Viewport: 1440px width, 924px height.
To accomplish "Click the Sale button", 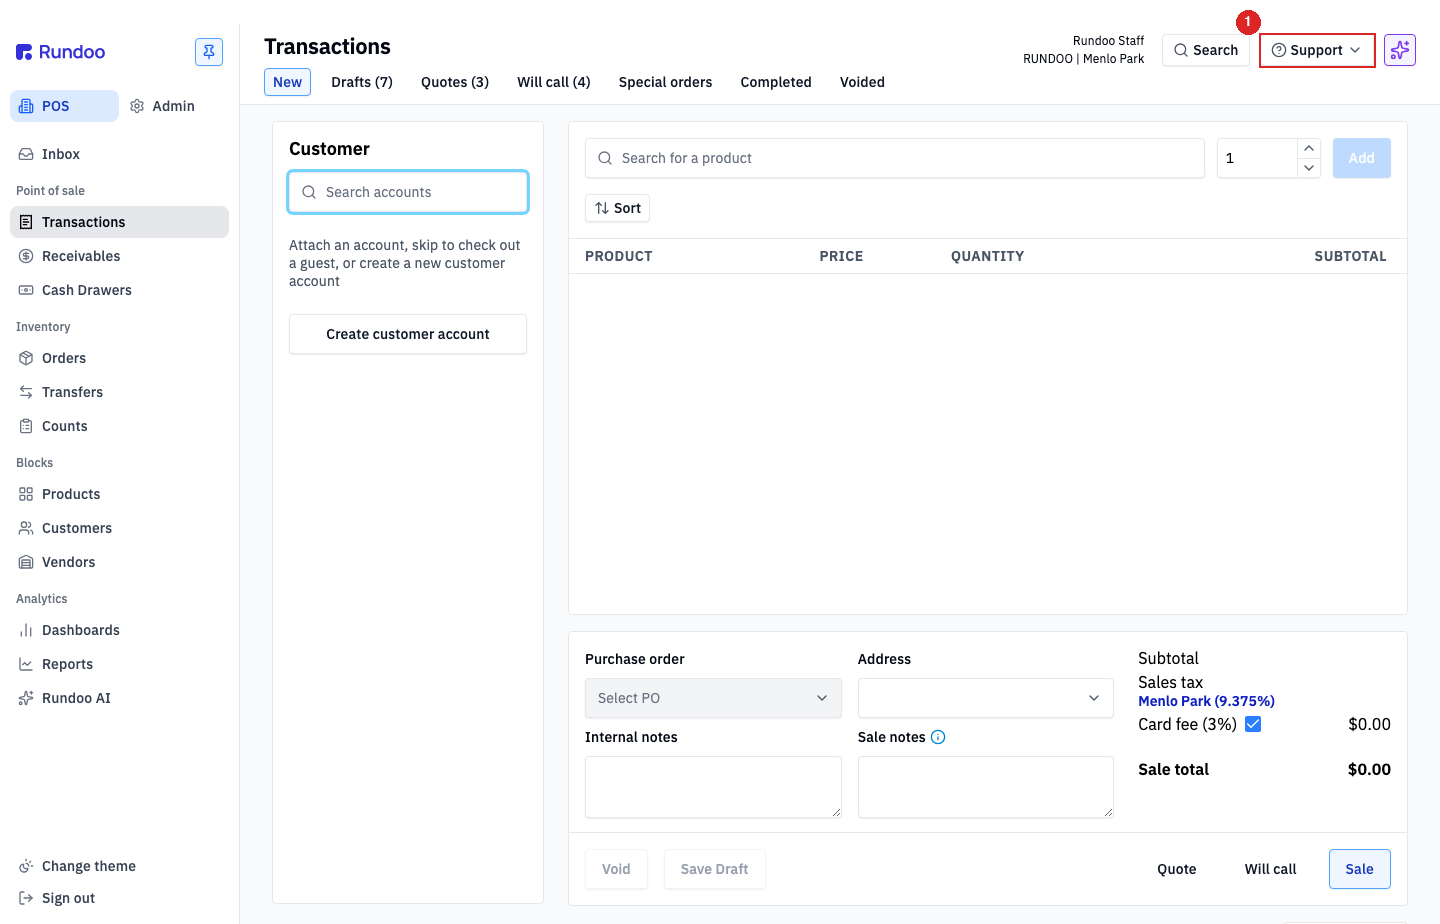I will click(1360, 869).
